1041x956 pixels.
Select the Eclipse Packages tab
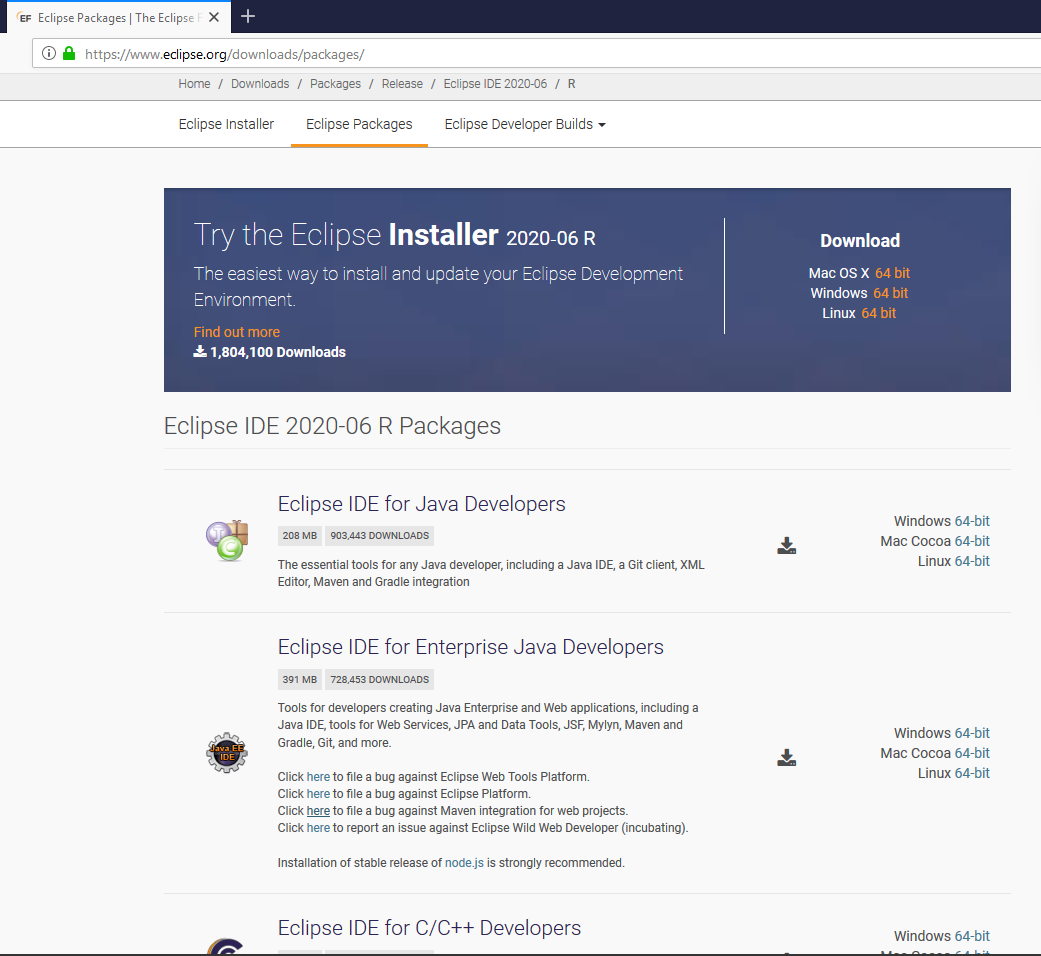click(359, 124)
